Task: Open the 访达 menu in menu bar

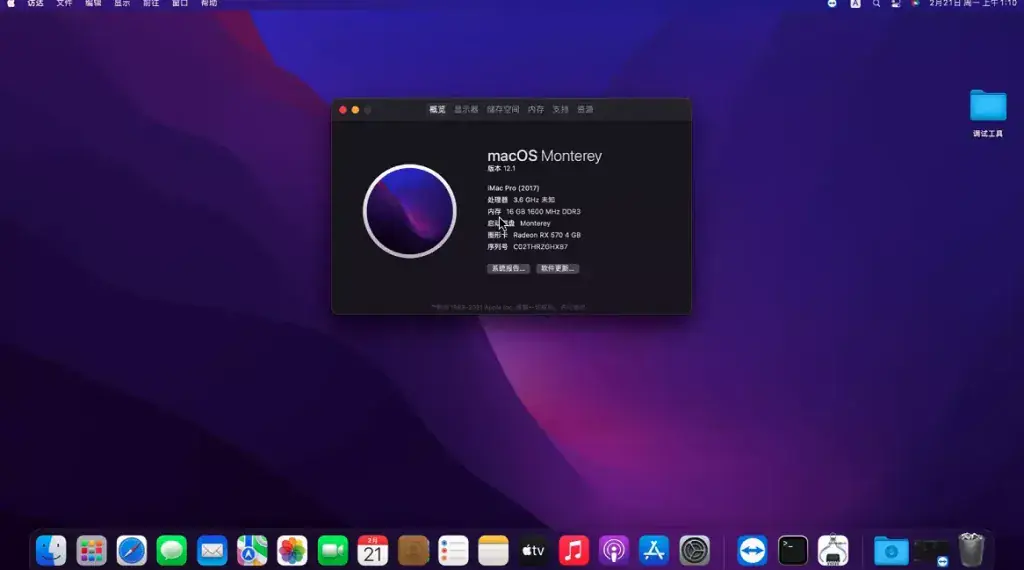Action: tap(35, 4)
